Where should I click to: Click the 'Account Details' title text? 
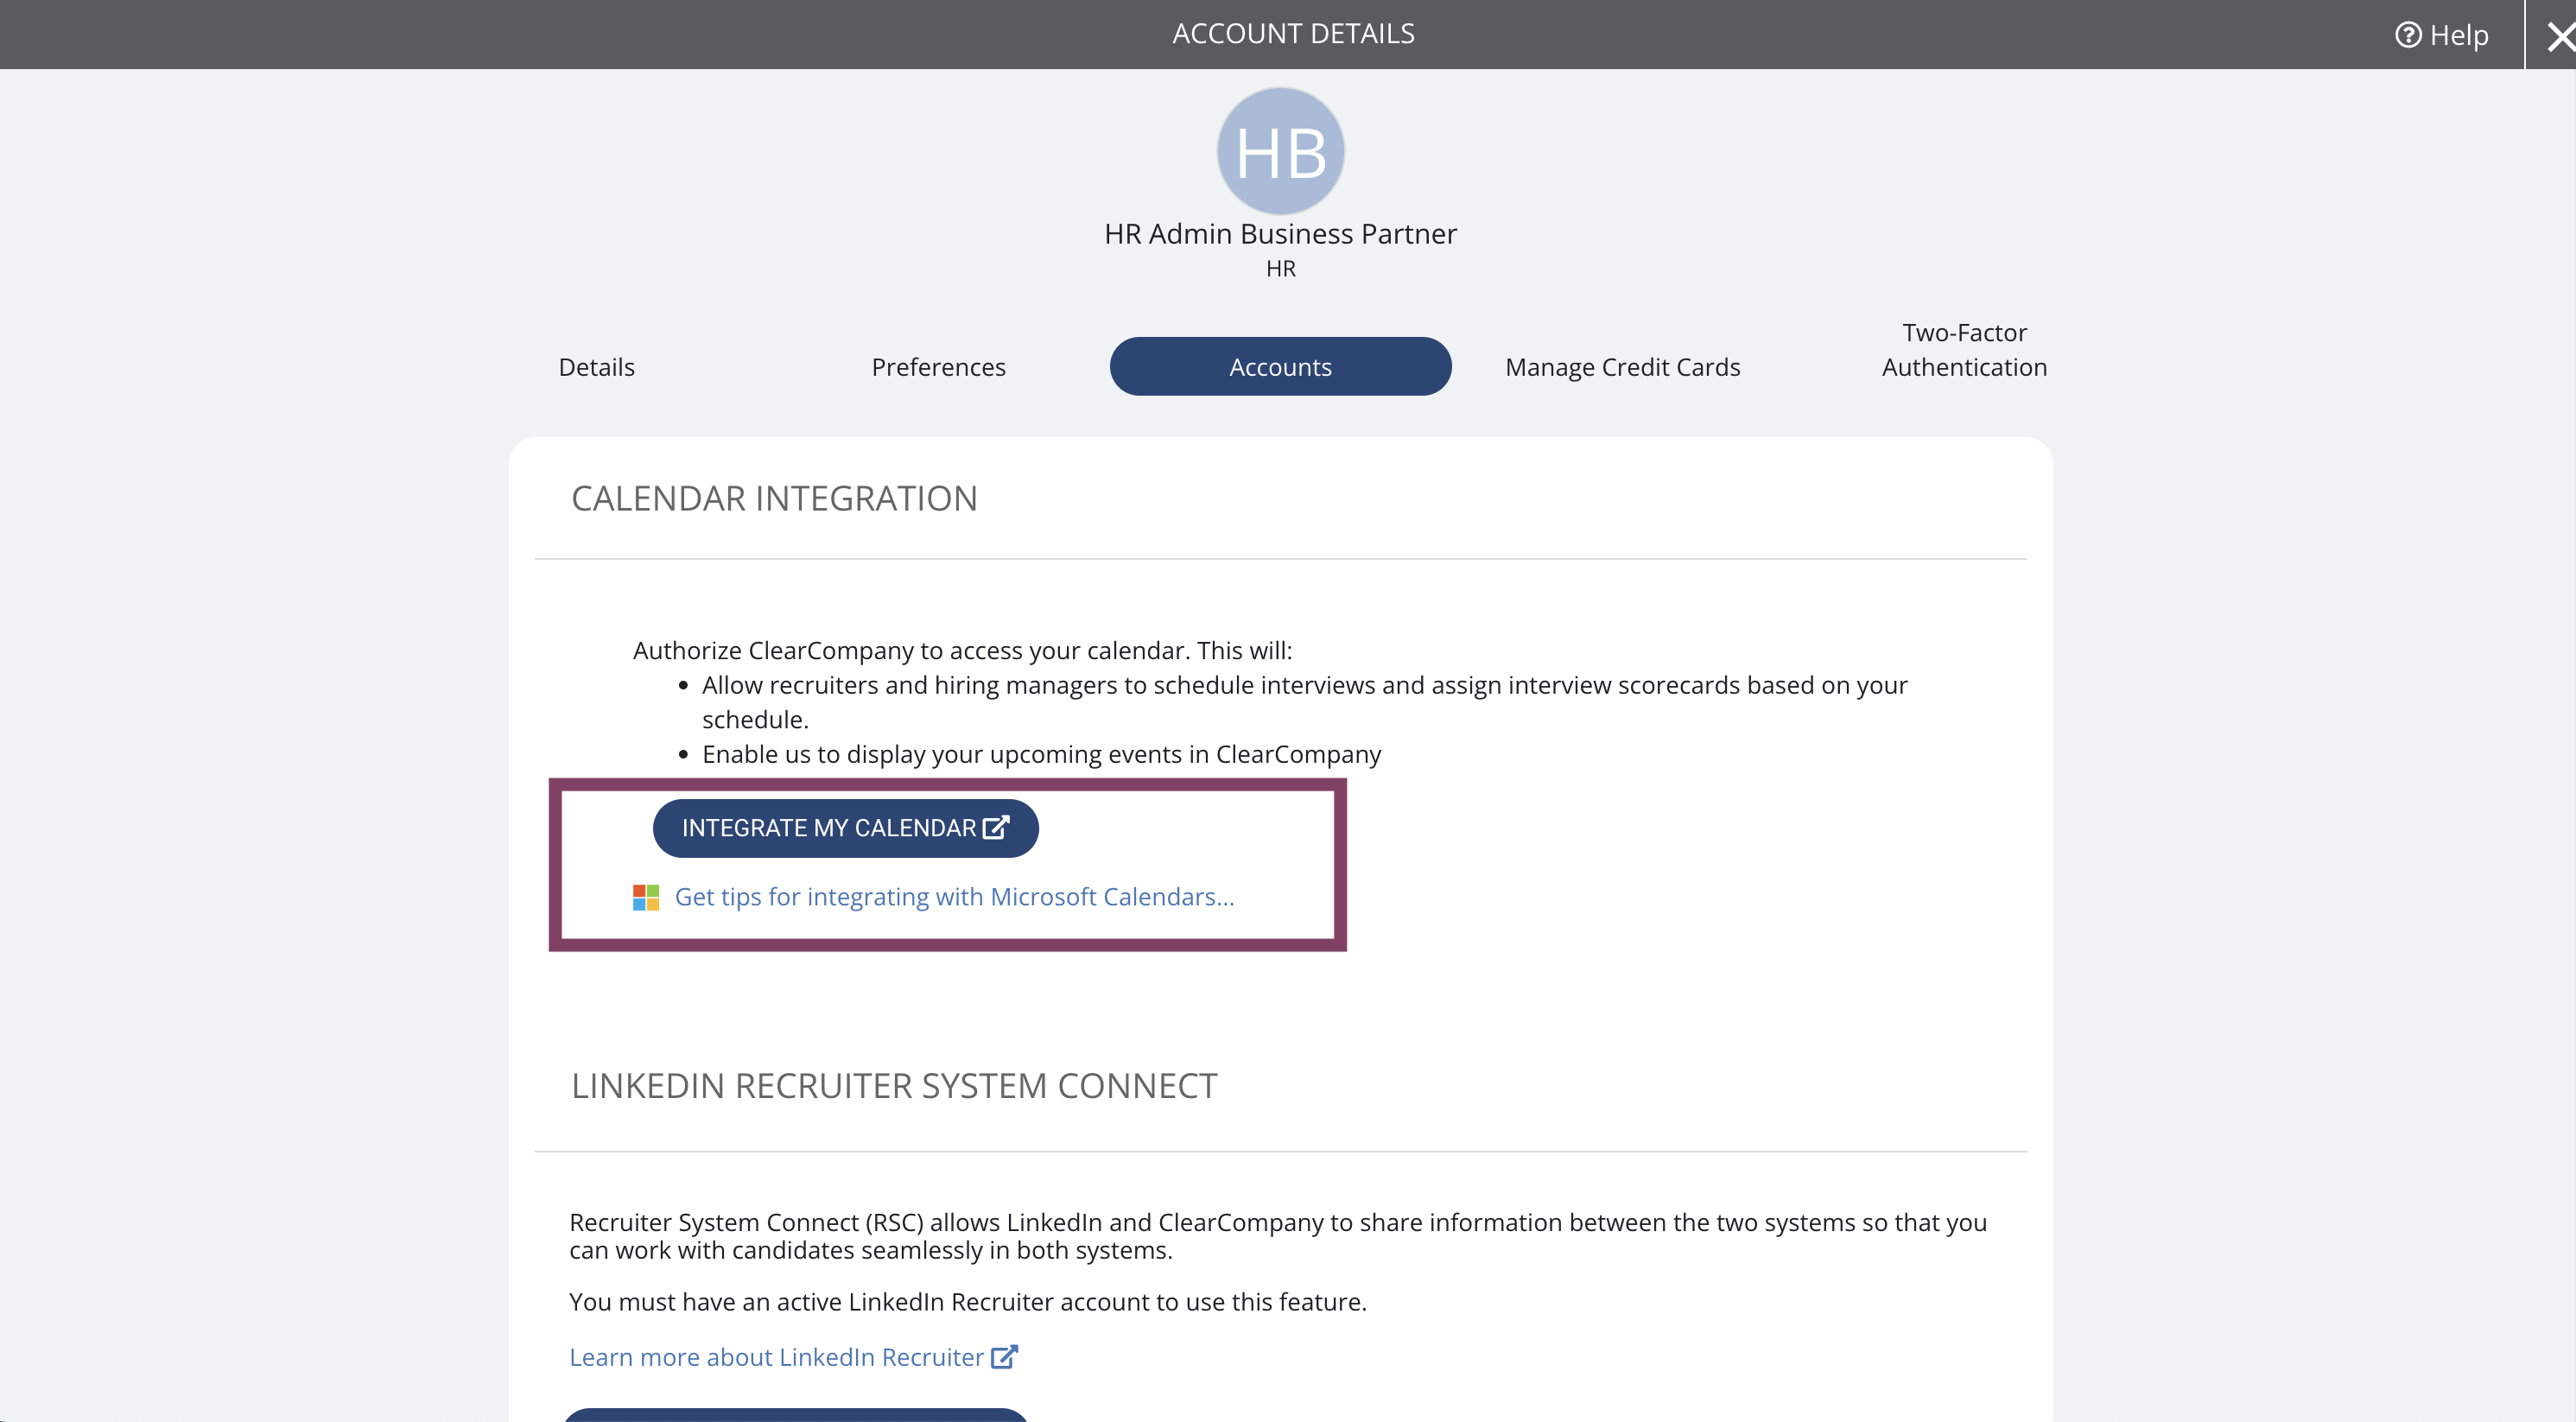tap(1293, 34)
